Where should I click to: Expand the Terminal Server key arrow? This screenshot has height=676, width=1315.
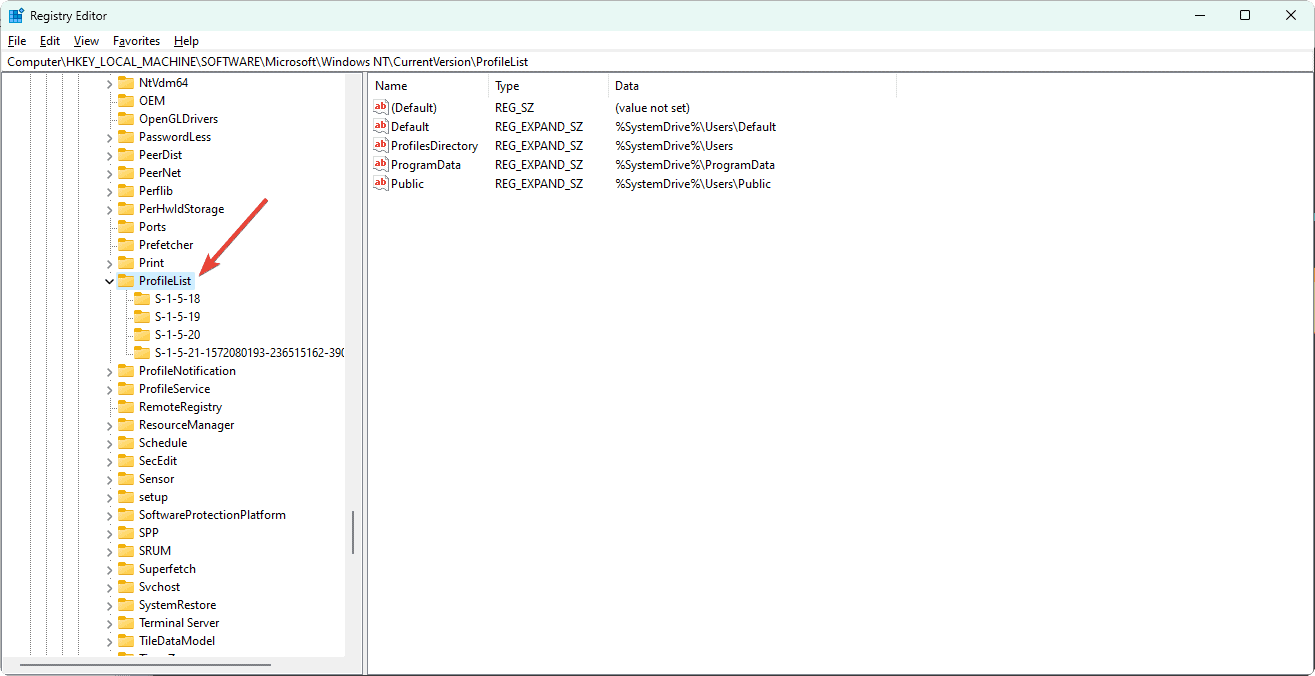110,623
